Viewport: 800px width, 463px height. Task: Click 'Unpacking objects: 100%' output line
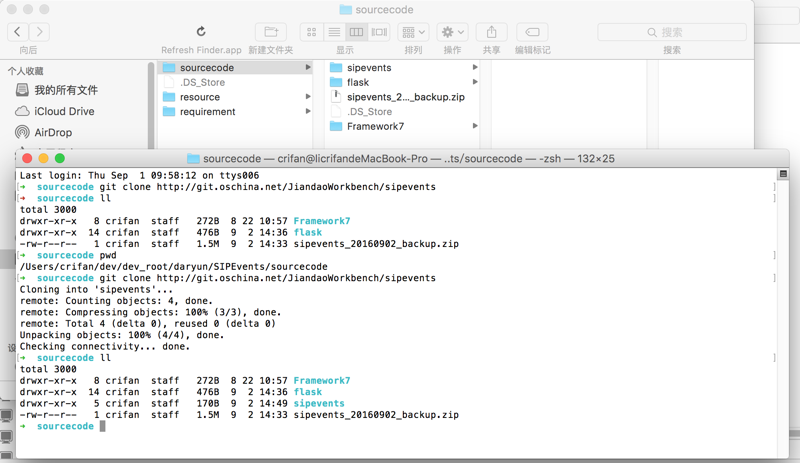pos(122,335)
